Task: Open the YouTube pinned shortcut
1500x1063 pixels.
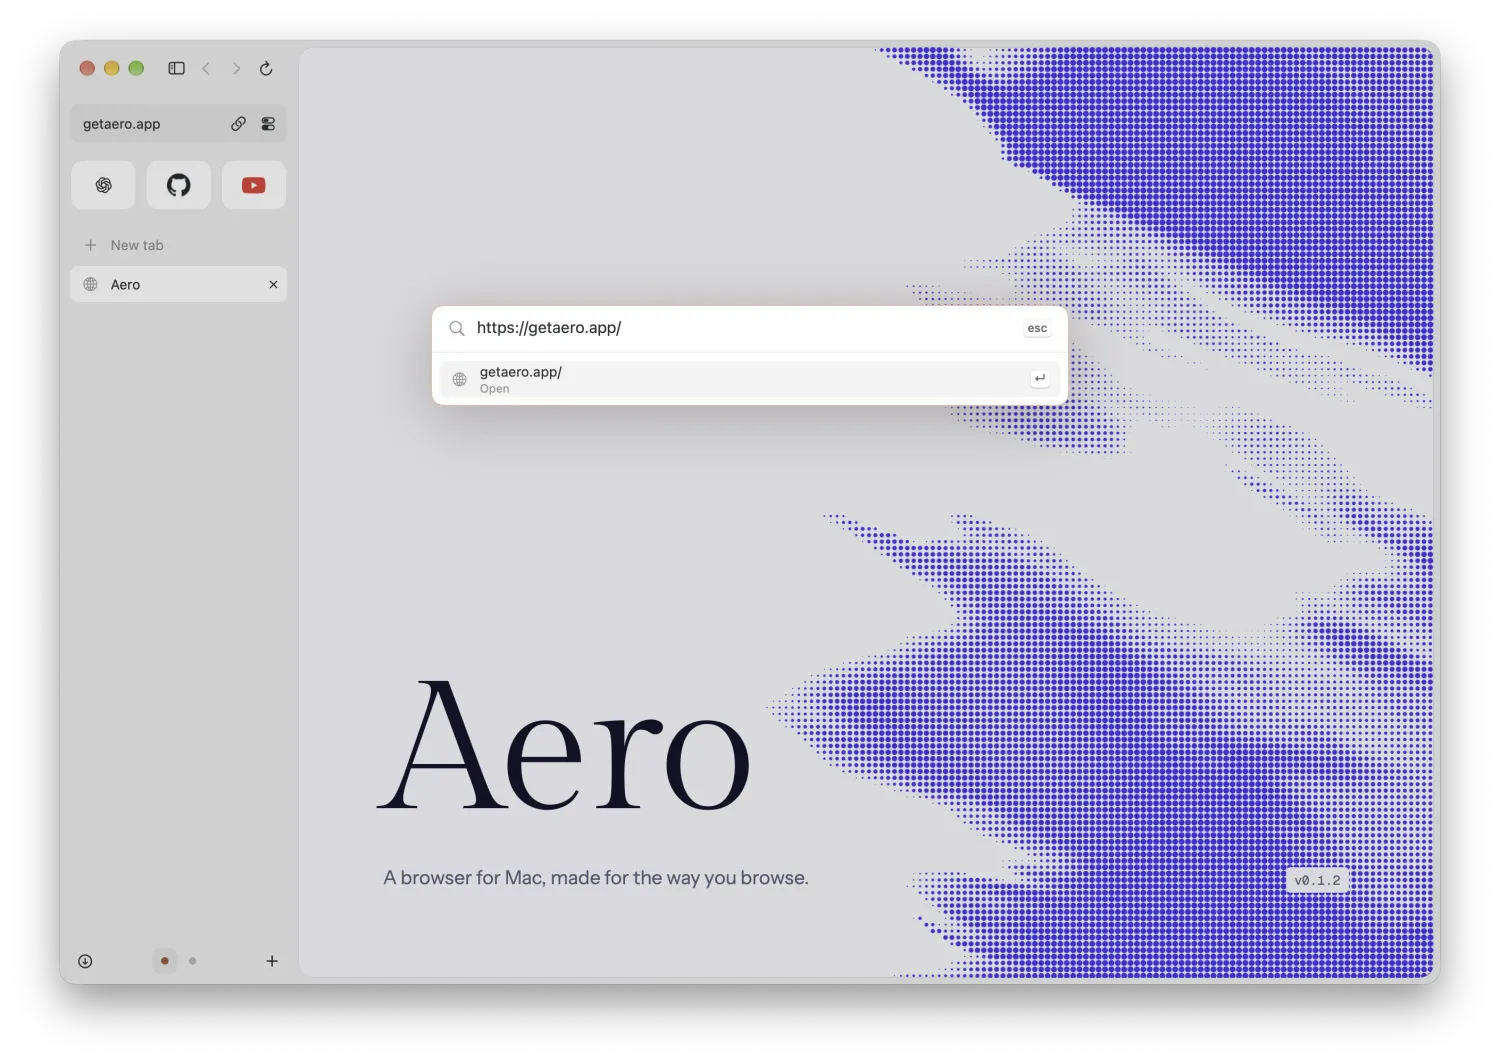Action: click(253, 185)
